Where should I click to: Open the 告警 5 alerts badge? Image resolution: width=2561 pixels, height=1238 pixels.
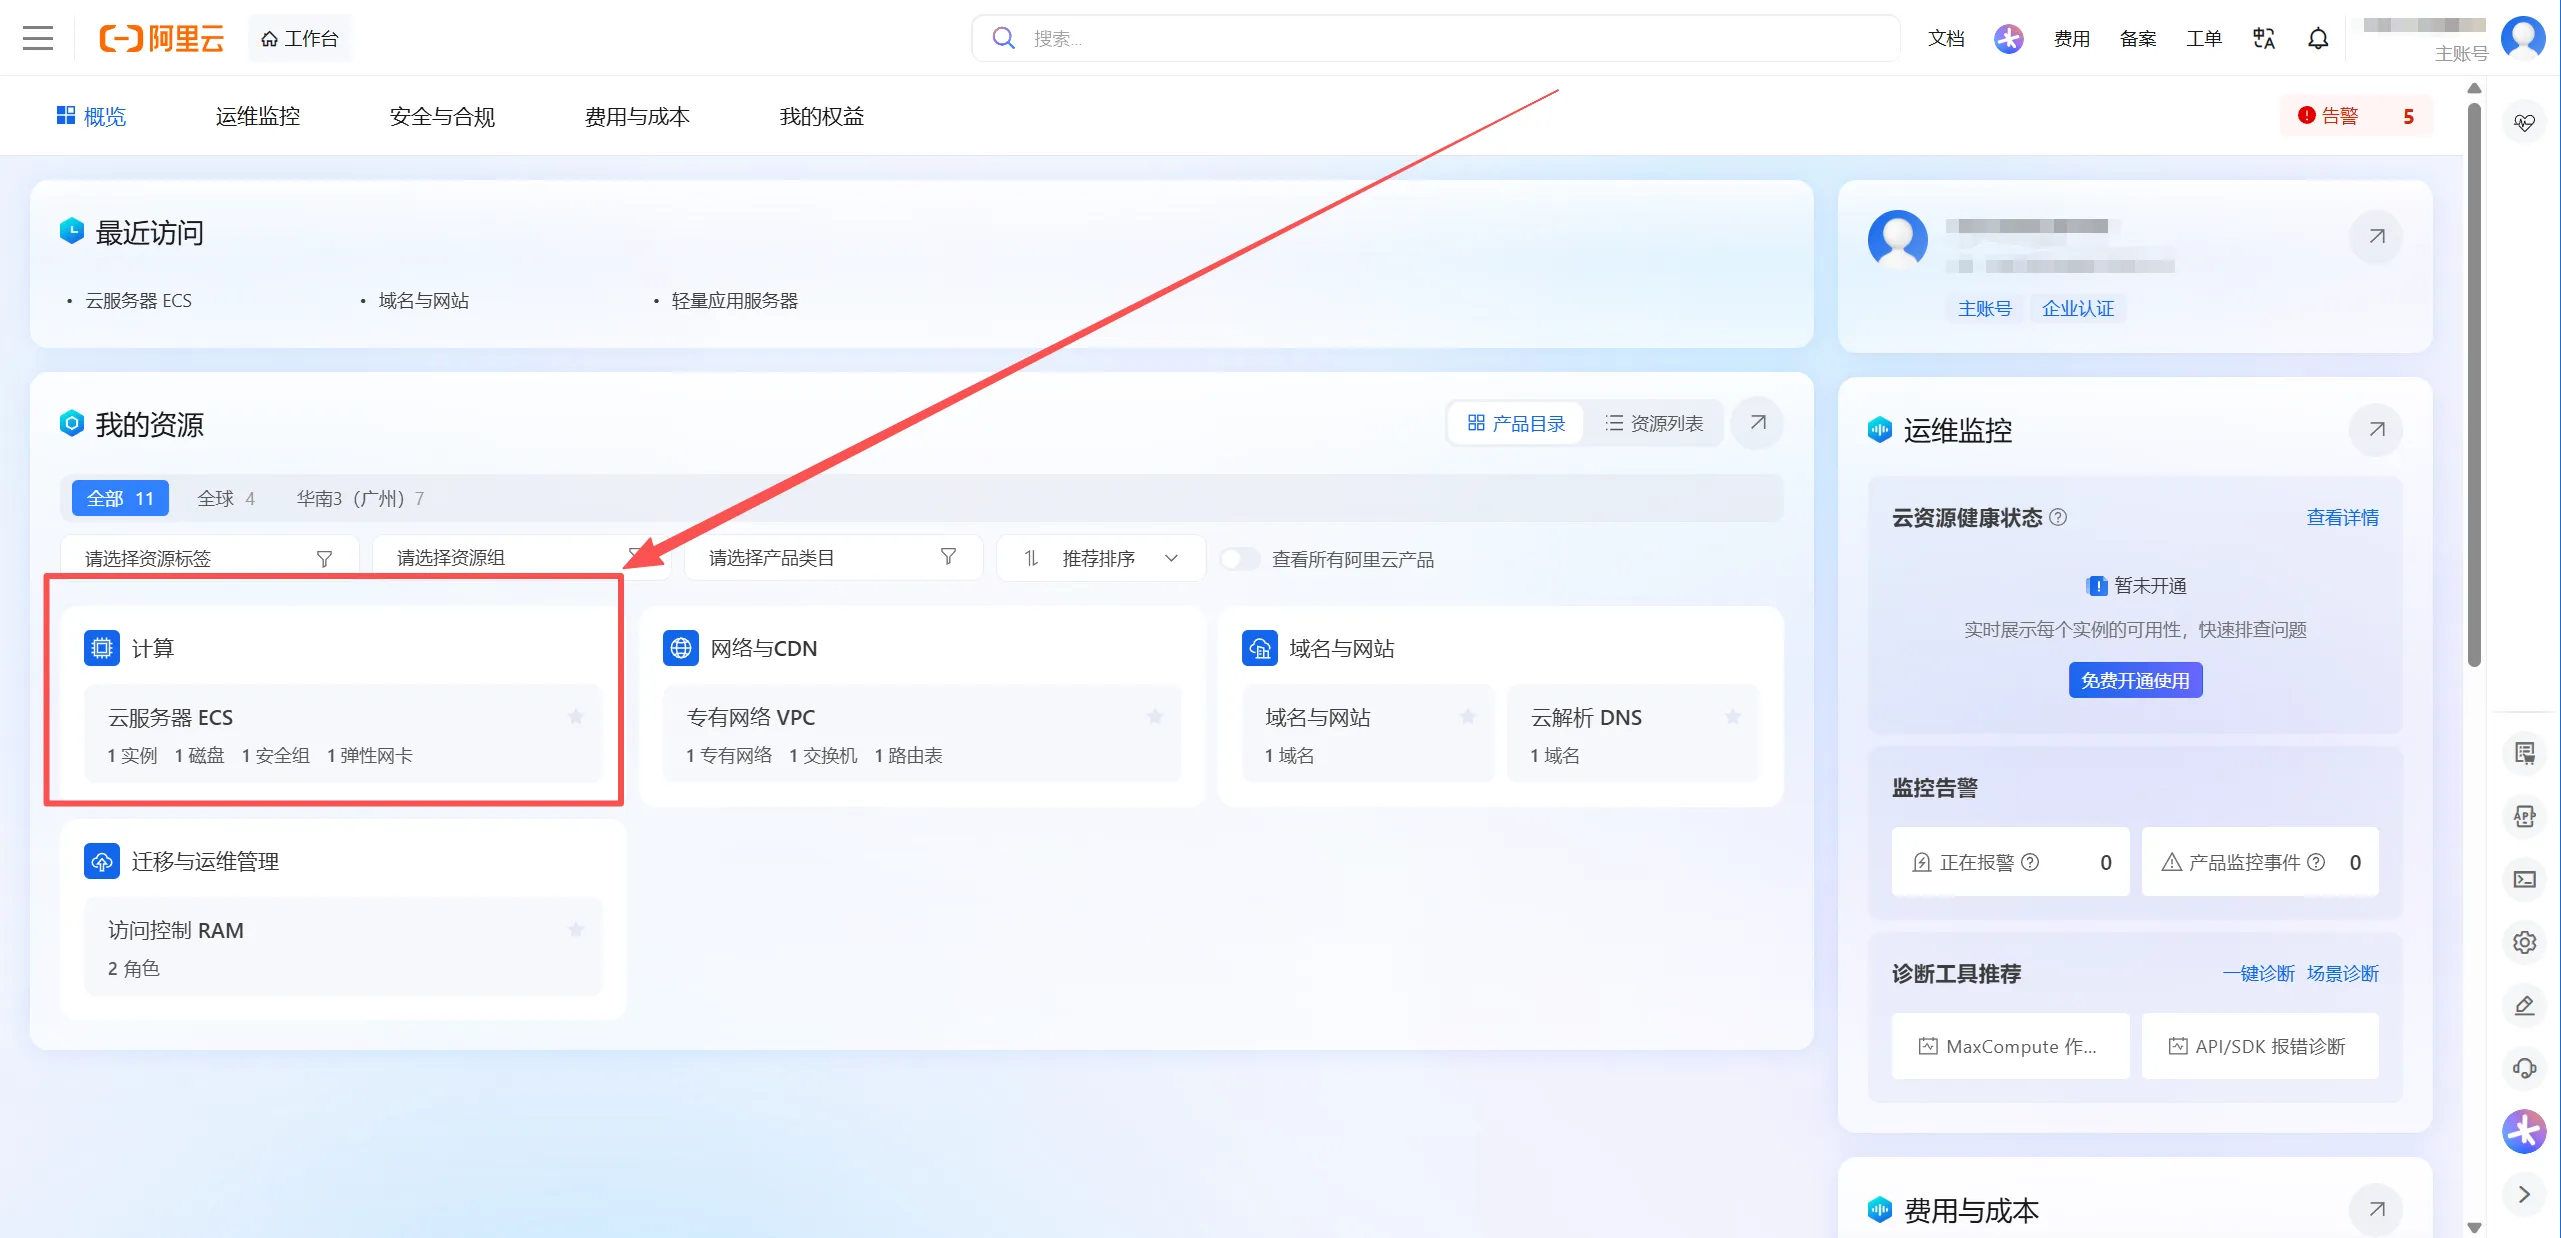[2357, 116]
